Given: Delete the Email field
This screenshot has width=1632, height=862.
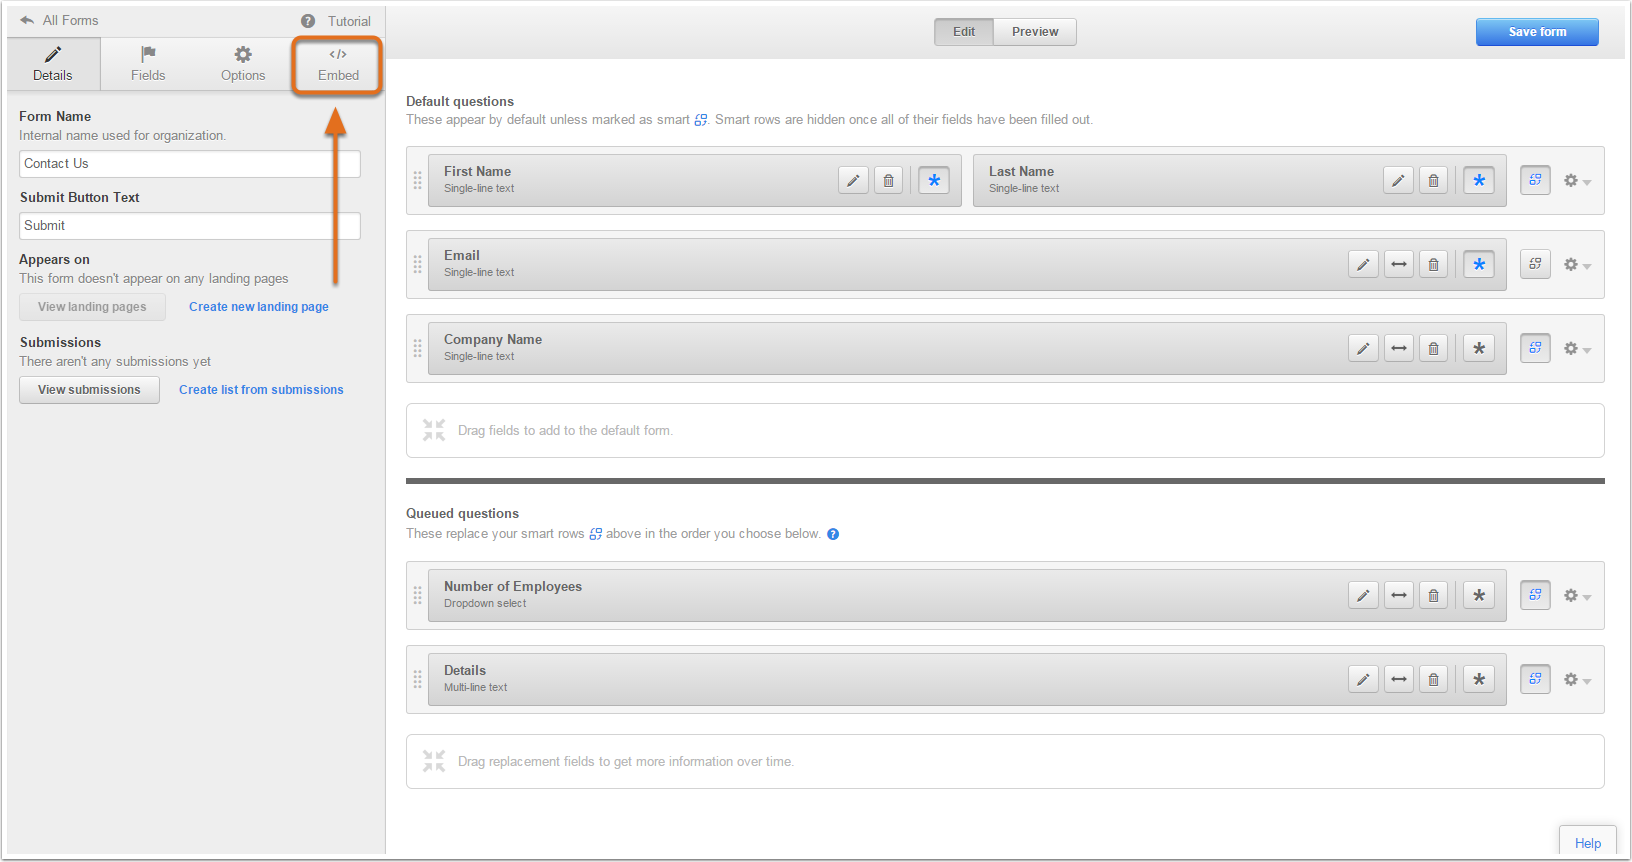Looking at the screenshot, I should [x=1433, y=265].
